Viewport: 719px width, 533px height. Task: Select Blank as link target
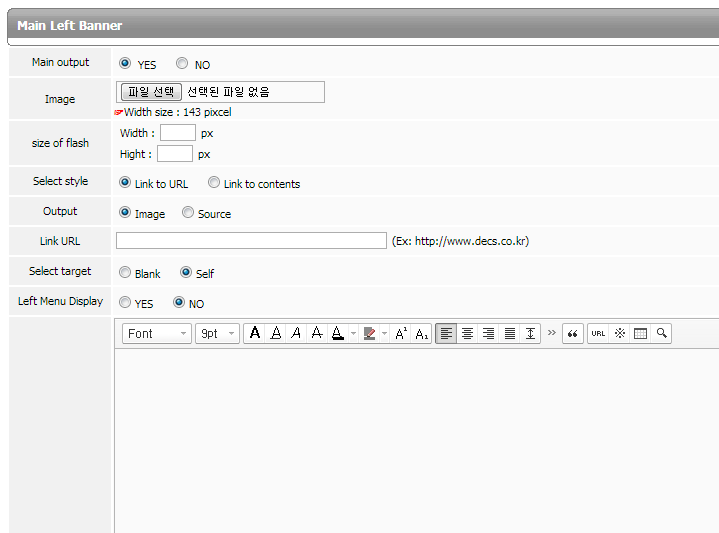click(x=125, y=272)
